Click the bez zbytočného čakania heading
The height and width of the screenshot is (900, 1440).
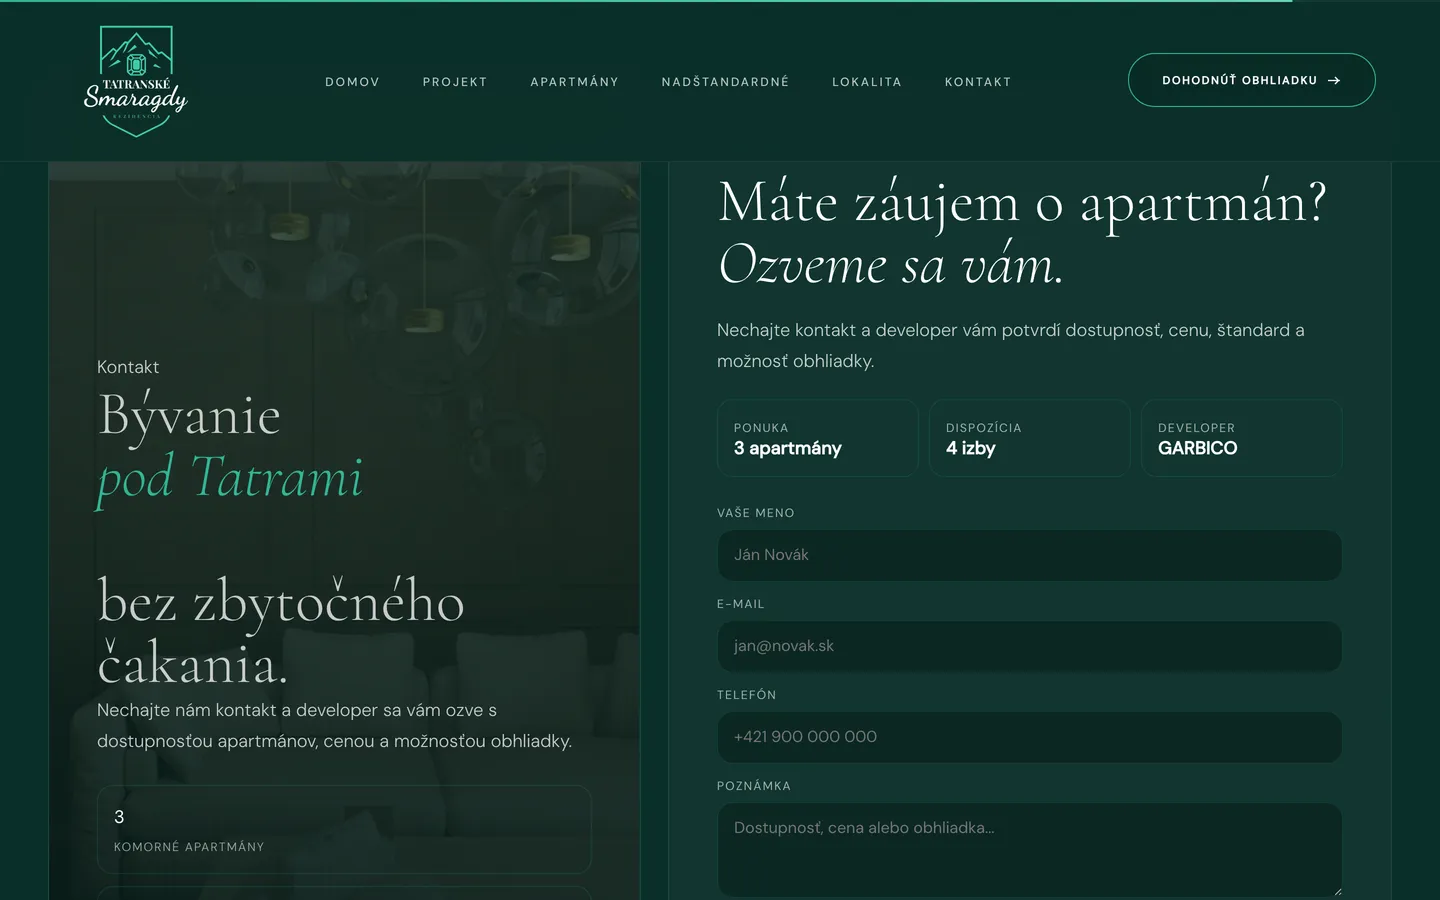[281, 632]
